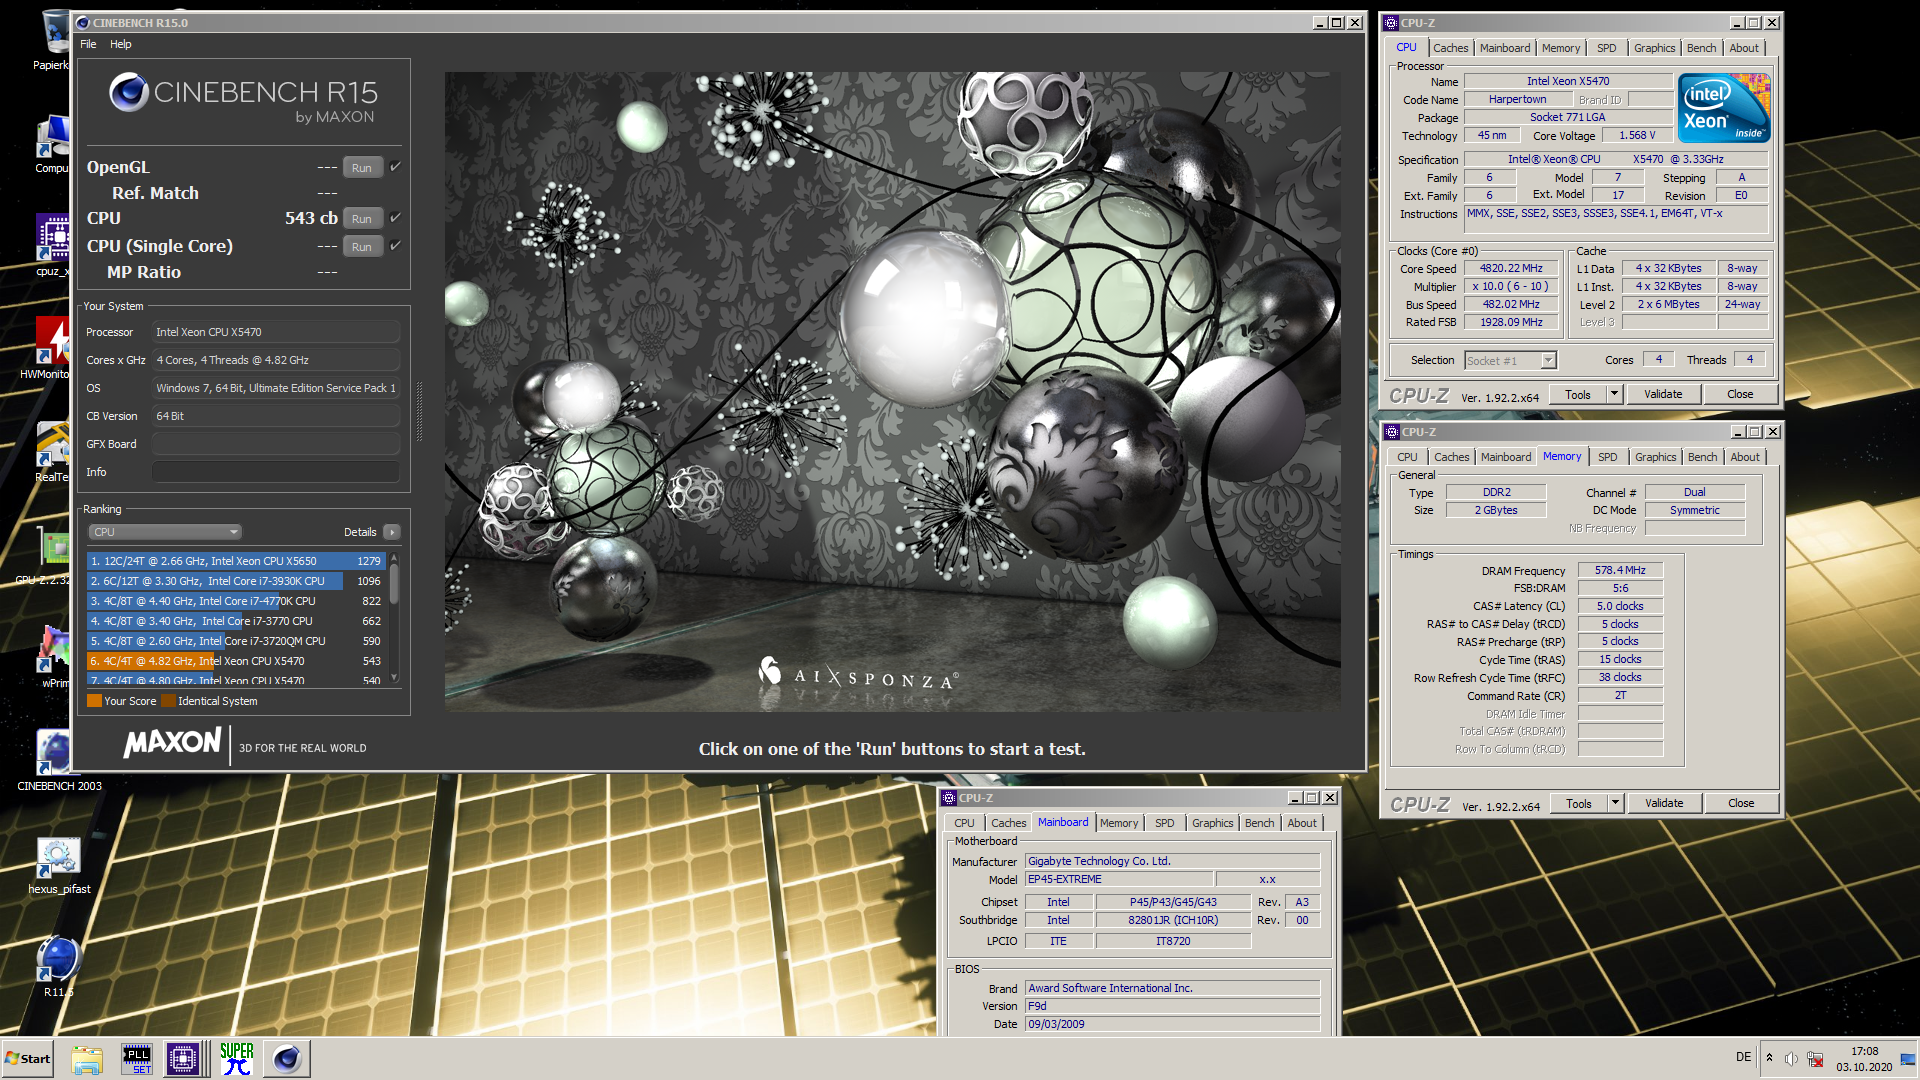Screen dimensions: 1920x1080
Task: Click the ranking Details arrow icon
Action: coord(392,532)
